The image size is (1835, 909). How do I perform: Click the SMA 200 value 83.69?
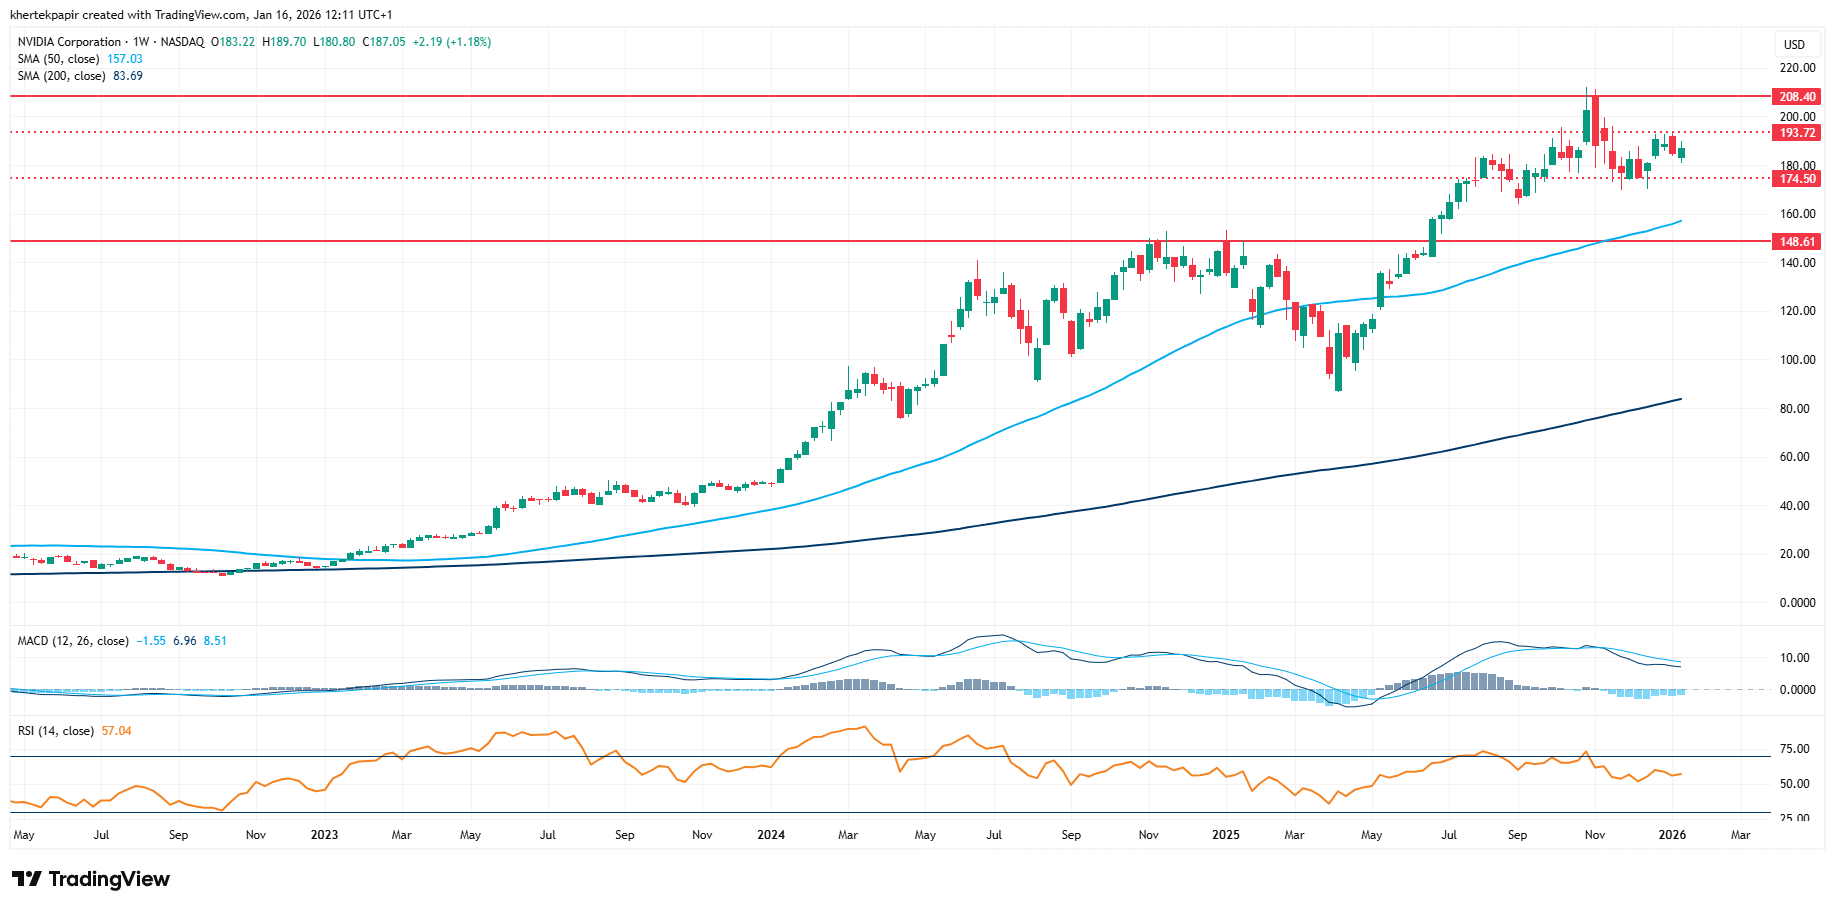click(128, 76)
